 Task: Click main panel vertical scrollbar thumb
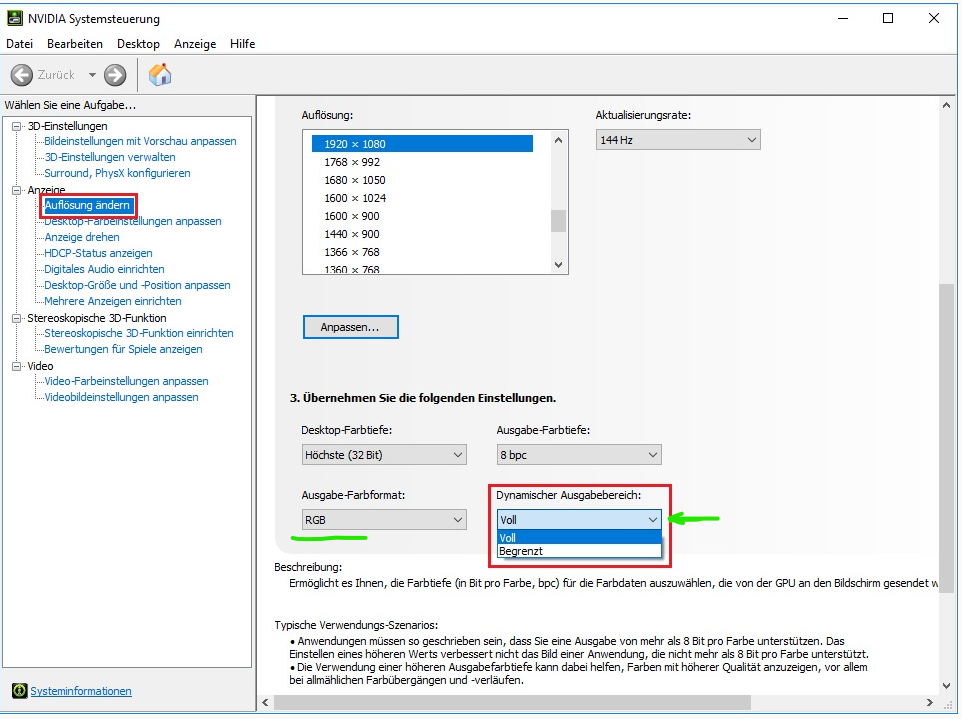point(946,438)
